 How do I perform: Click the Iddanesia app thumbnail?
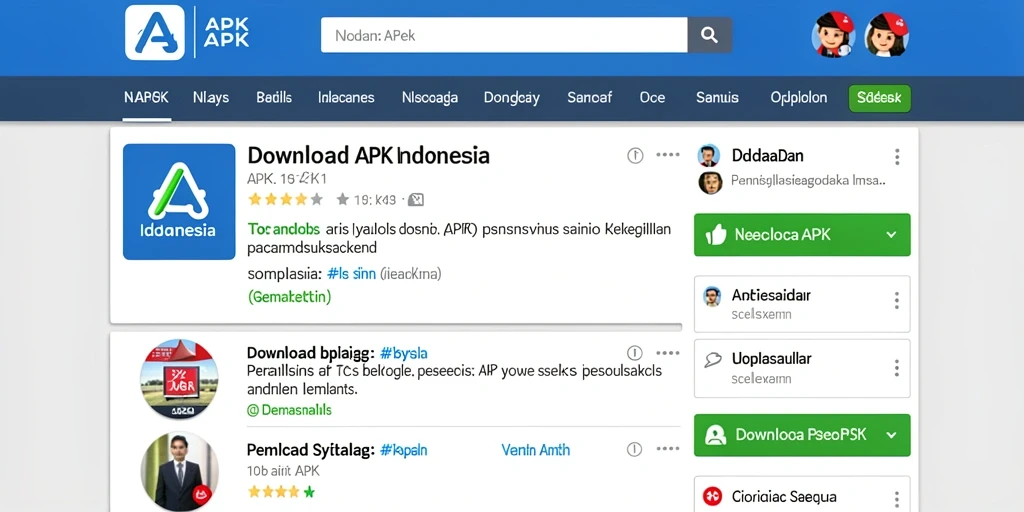(179, 202)
